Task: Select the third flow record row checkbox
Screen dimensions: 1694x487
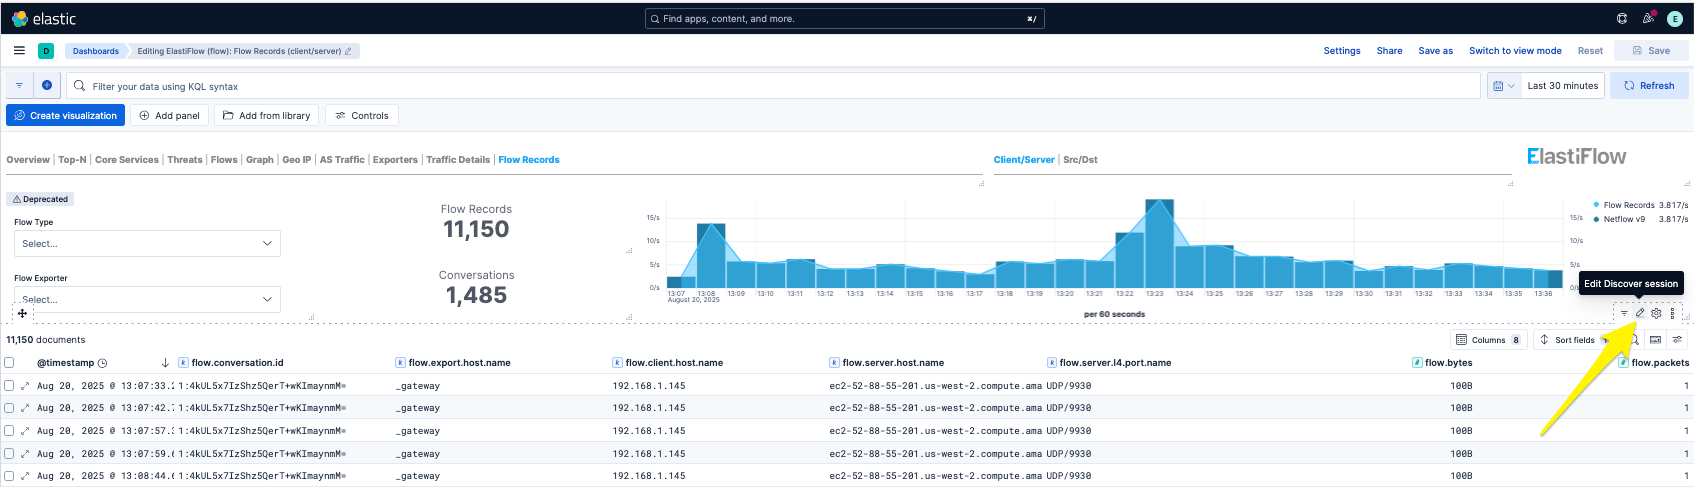Action: (x=9, y=430)
